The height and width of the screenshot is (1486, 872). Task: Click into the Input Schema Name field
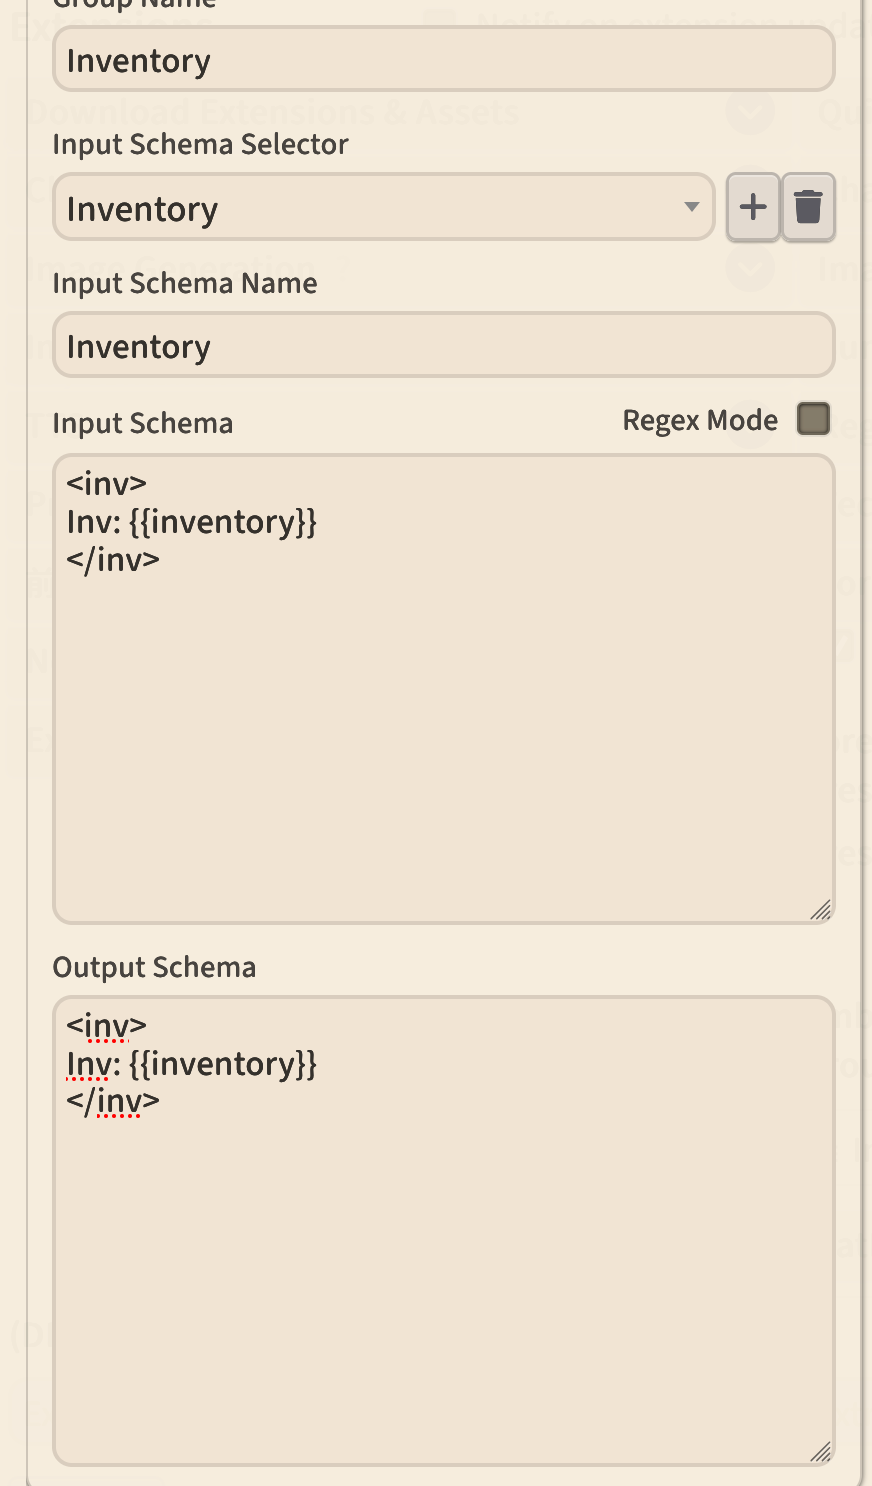click(x=443, y=346)
